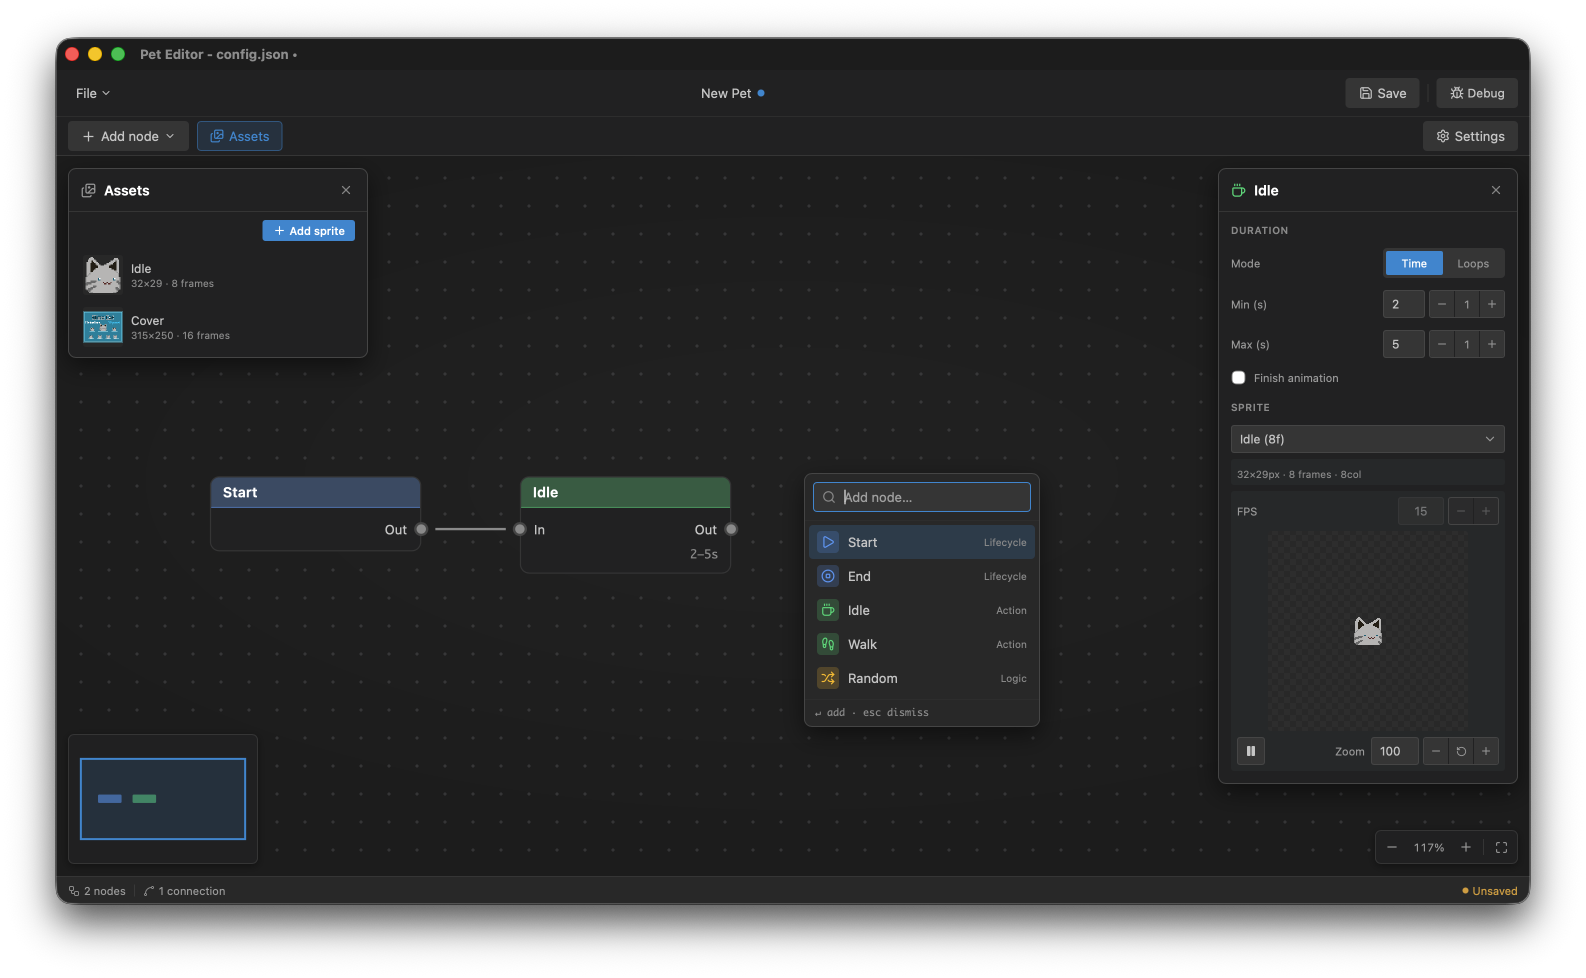The image size is (1586, 978).
Task: Click the Random shuffle icon in list
Action: tap(828, 678)
